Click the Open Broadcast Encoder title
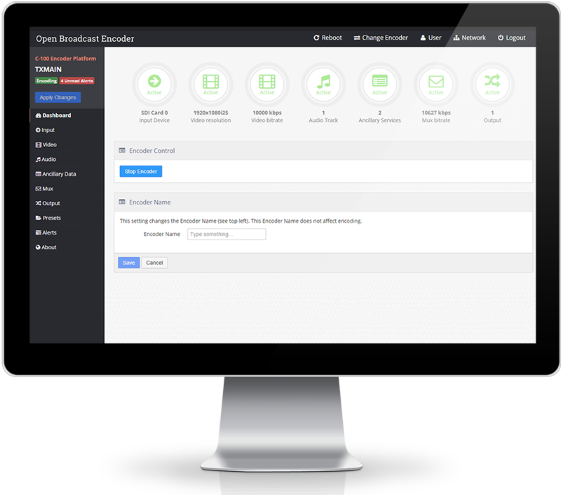Screen dimensions: 561x495 pos(85,39)
